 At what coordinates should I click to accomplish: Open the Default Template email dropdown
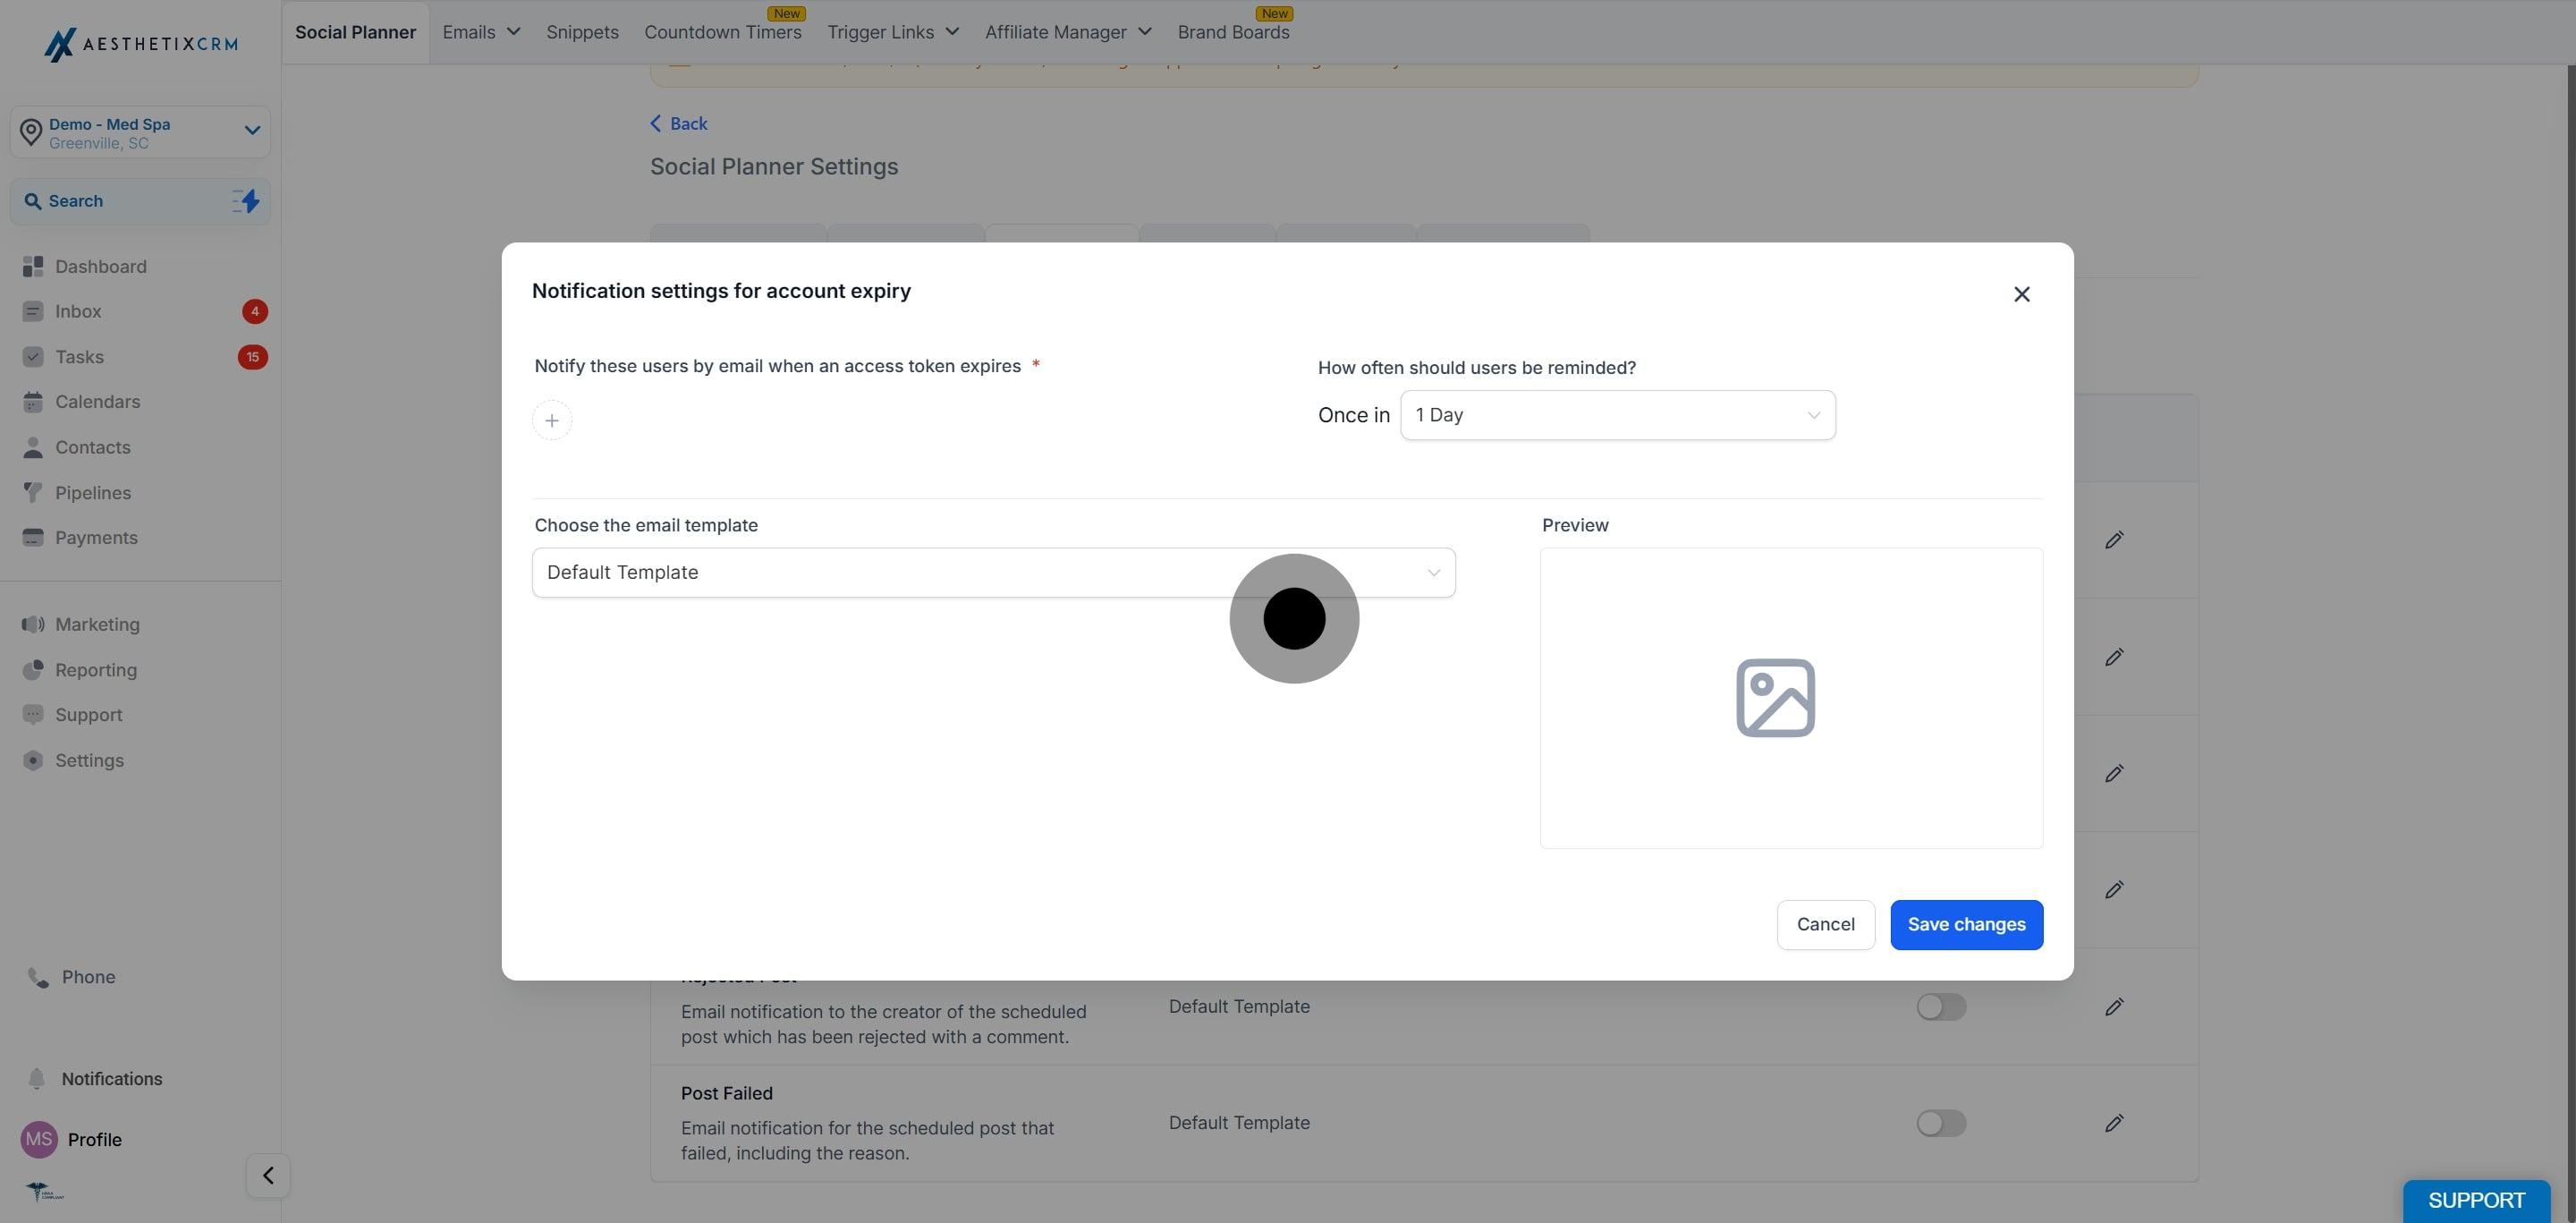point(994,573)
